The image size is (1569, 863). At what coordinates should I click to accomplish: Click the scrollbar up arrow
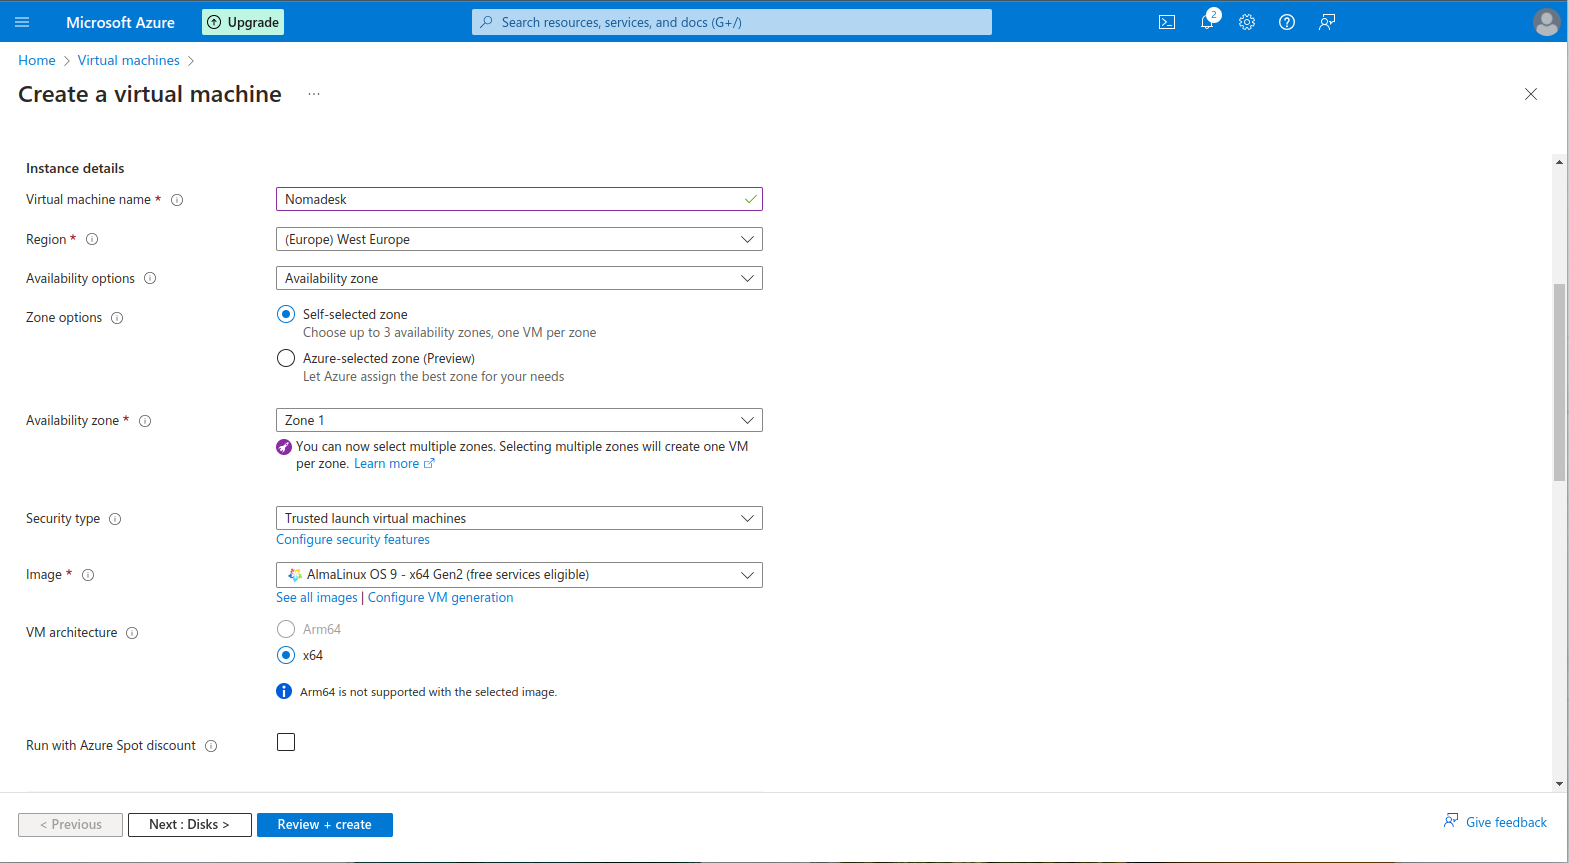coord(1559,162)
